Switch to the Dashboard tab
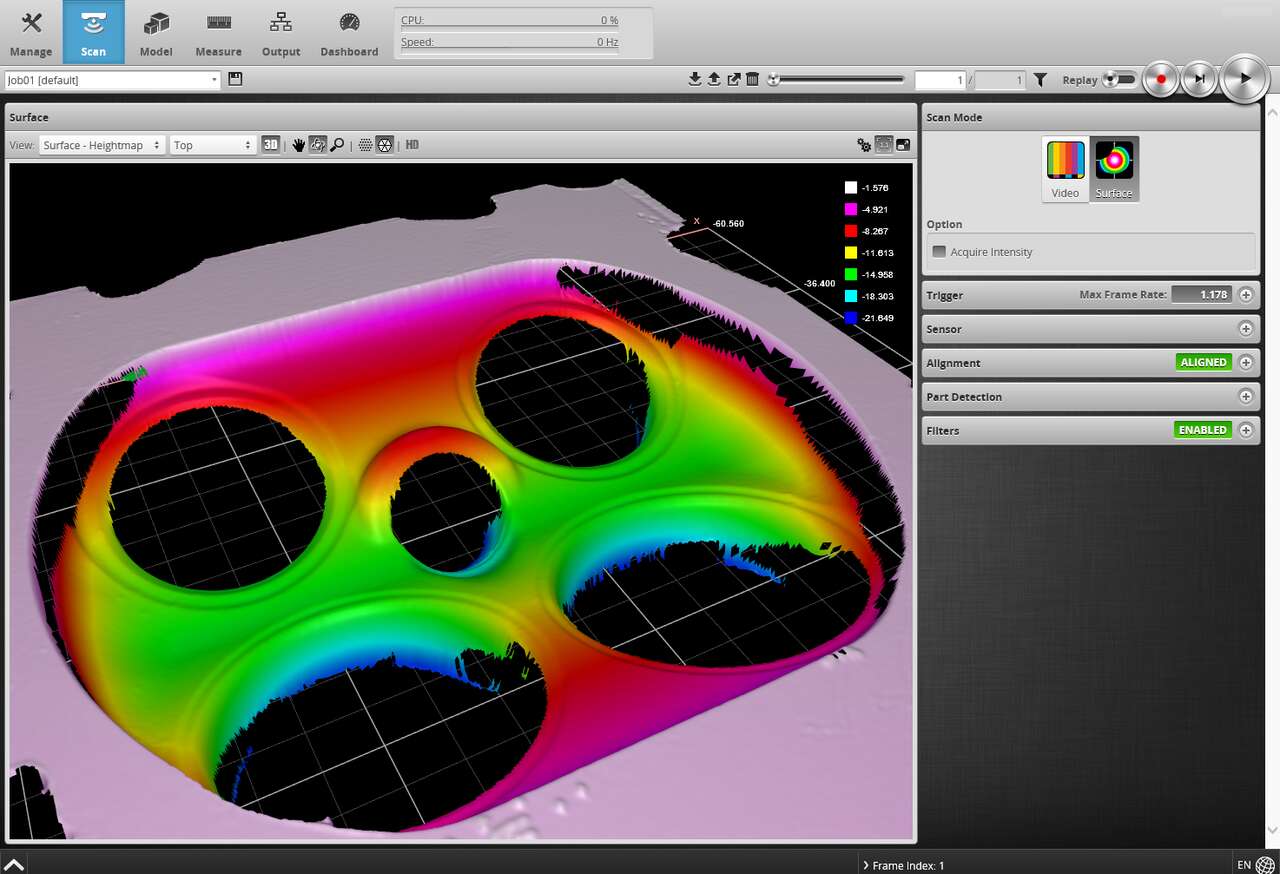This screenshot has width=1280, height=874. [349, 33]
